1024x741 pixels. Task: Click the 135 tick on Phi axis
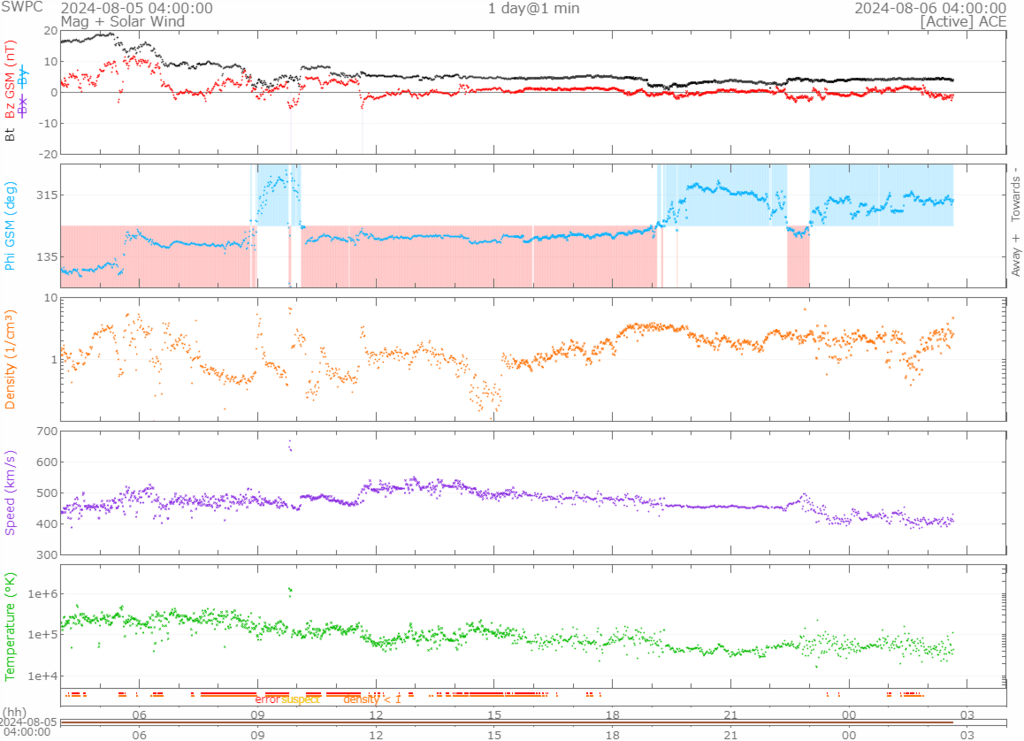(x=47, y=257)
